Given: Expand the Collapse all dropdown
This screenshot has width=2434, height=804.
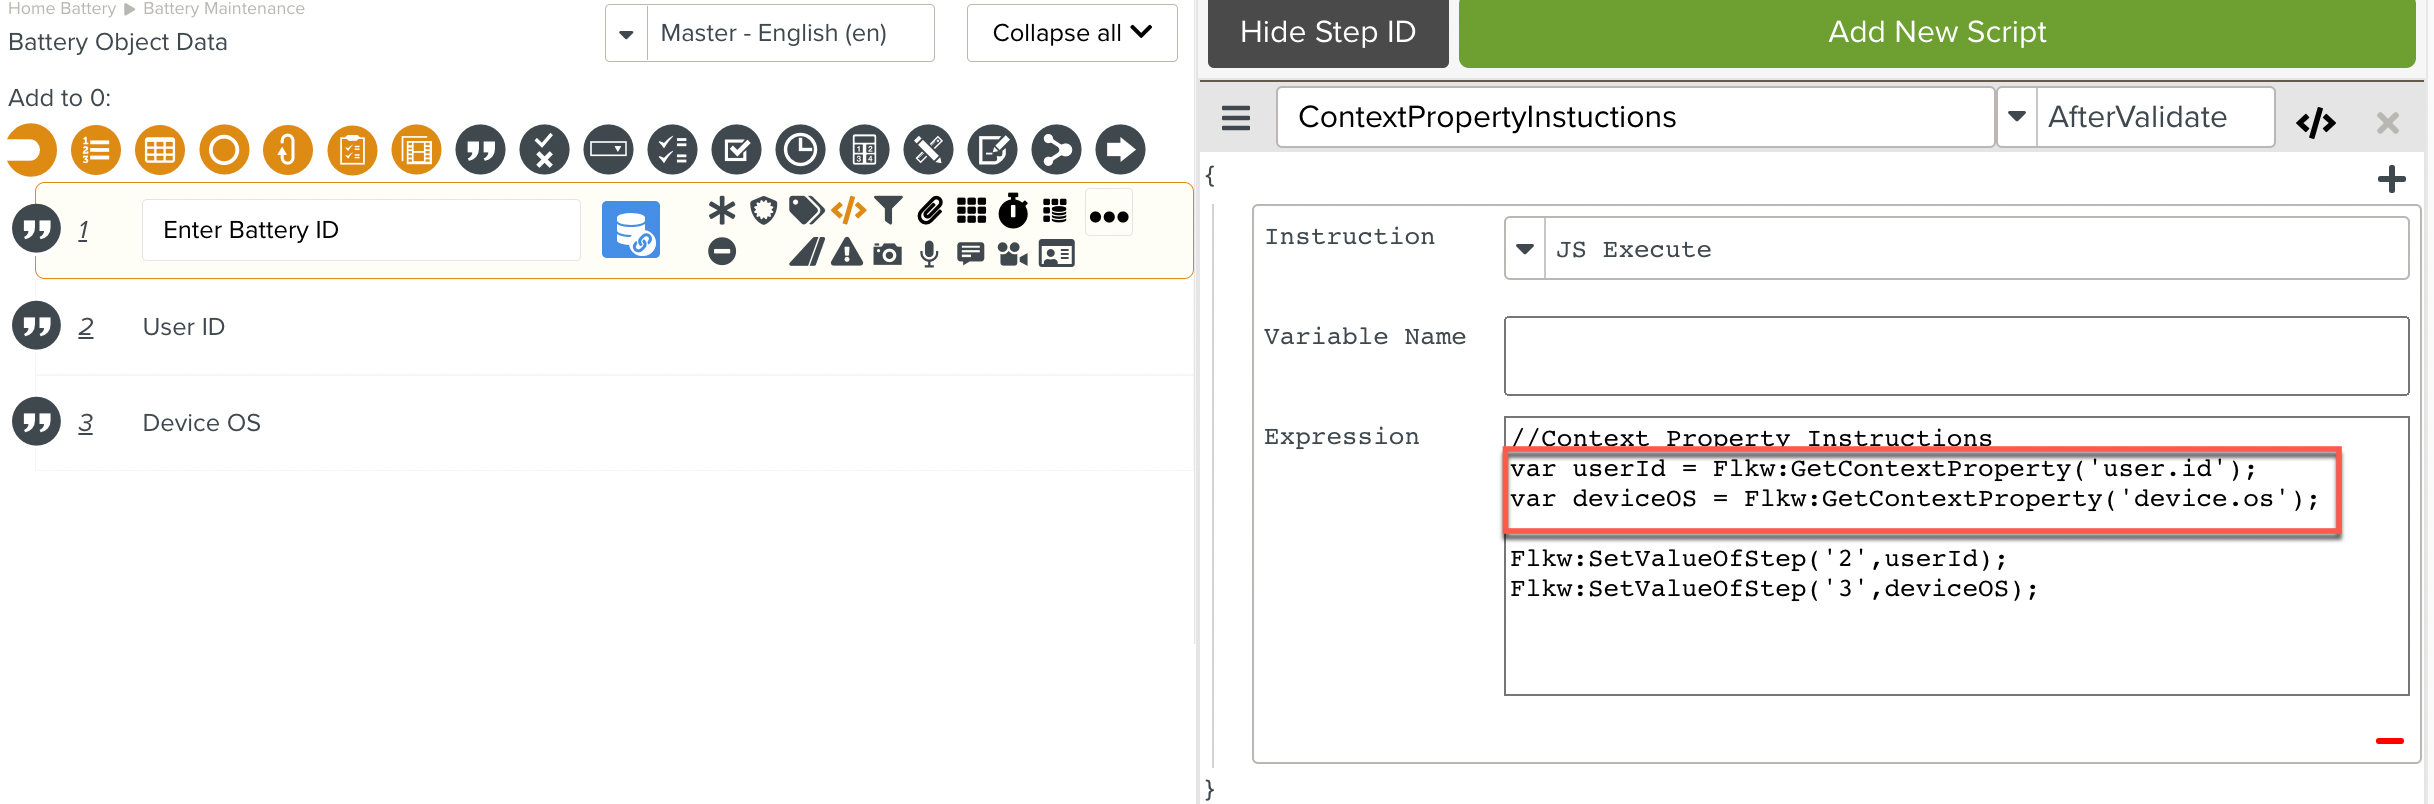Looking at the screenshot, I should tap(1071, 34).
